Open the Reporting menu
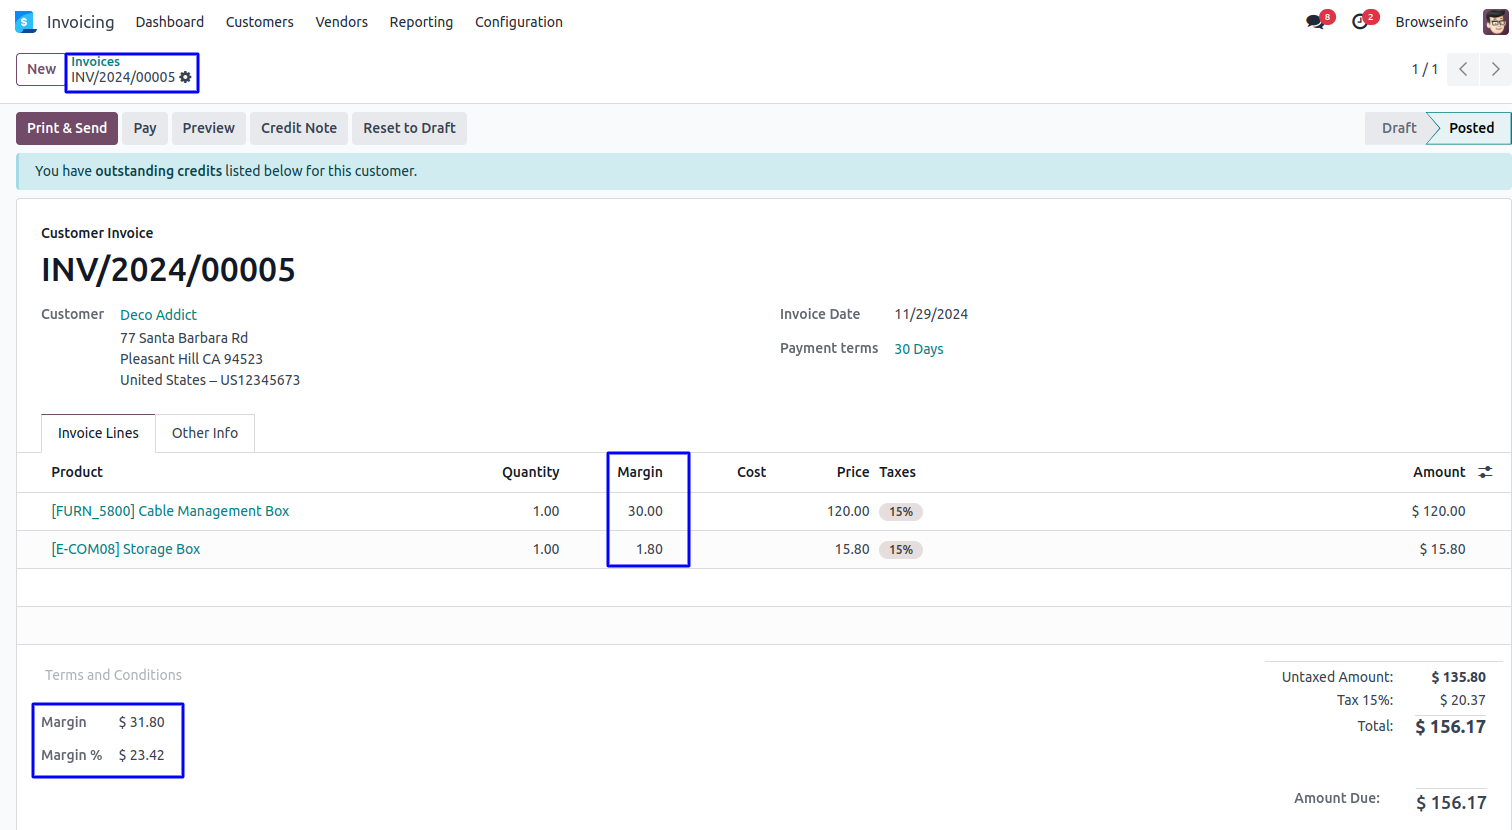 point(421,22)
